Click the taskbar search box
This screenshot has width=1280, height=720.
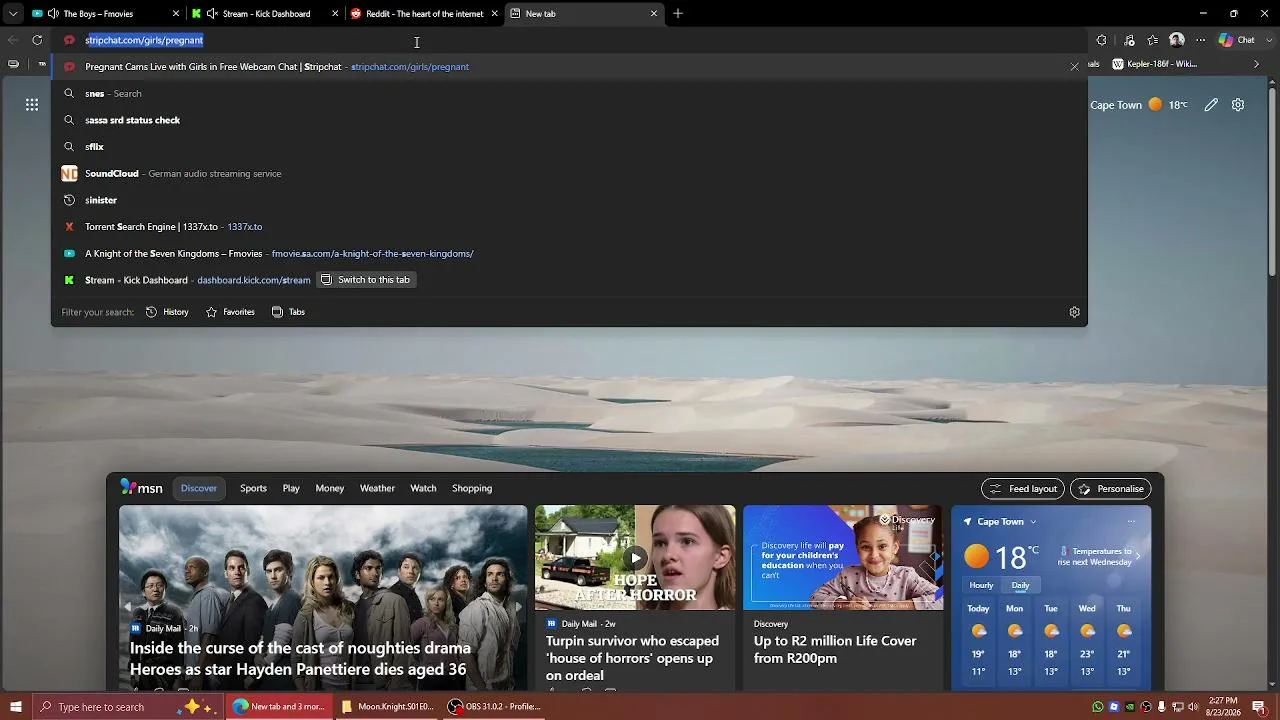pos(130,707)
